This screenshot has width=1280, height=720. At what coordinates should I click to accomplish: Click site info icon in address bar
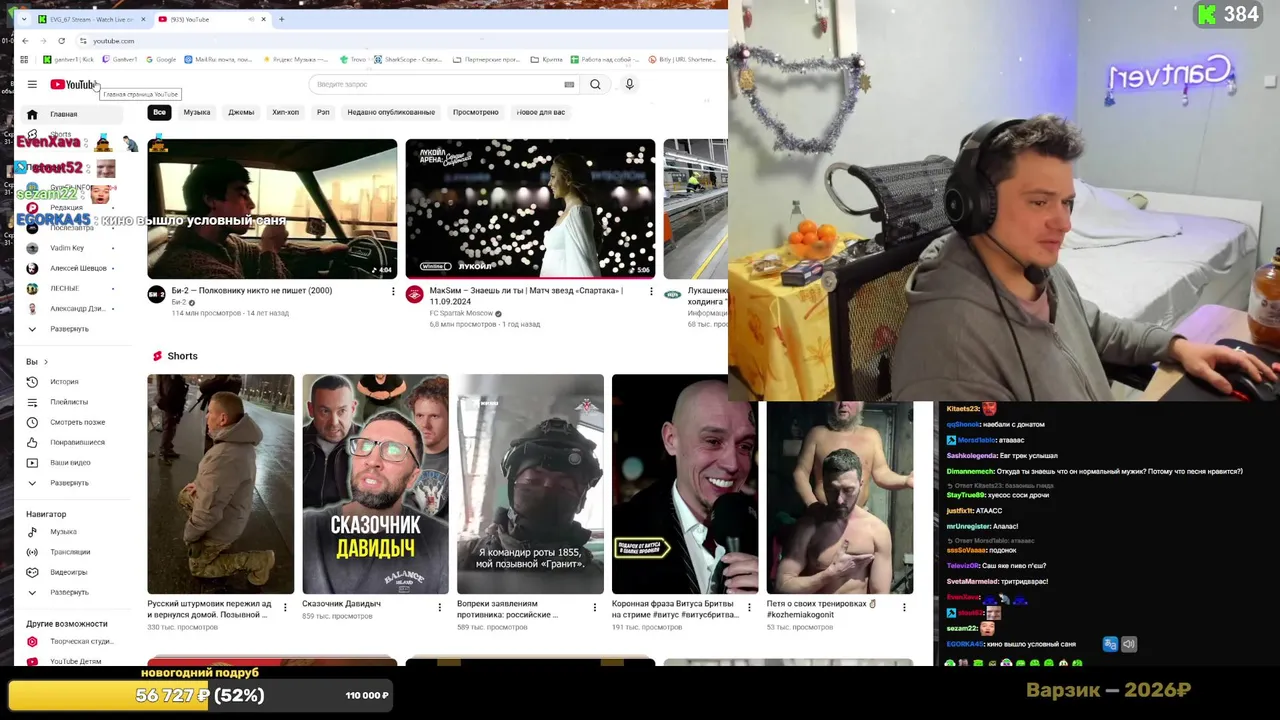pyautogui.click(x=84, y=41)
